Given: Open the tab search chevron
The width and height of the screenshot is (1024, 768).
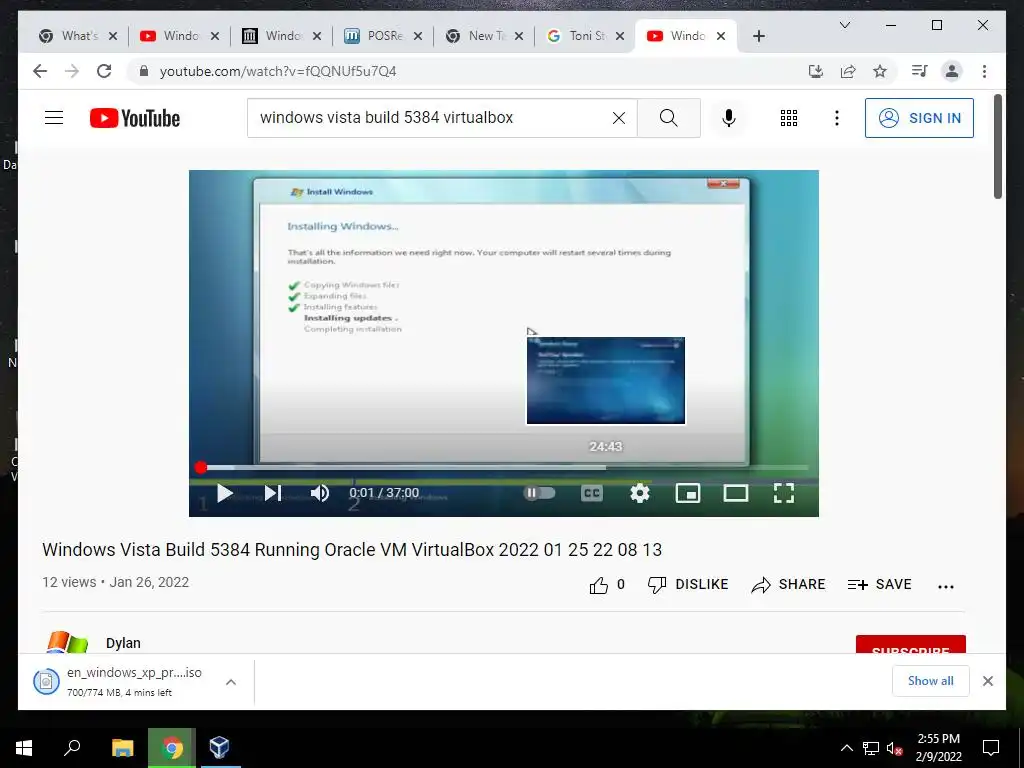Looking at the screenshot, I should point(844,25).
